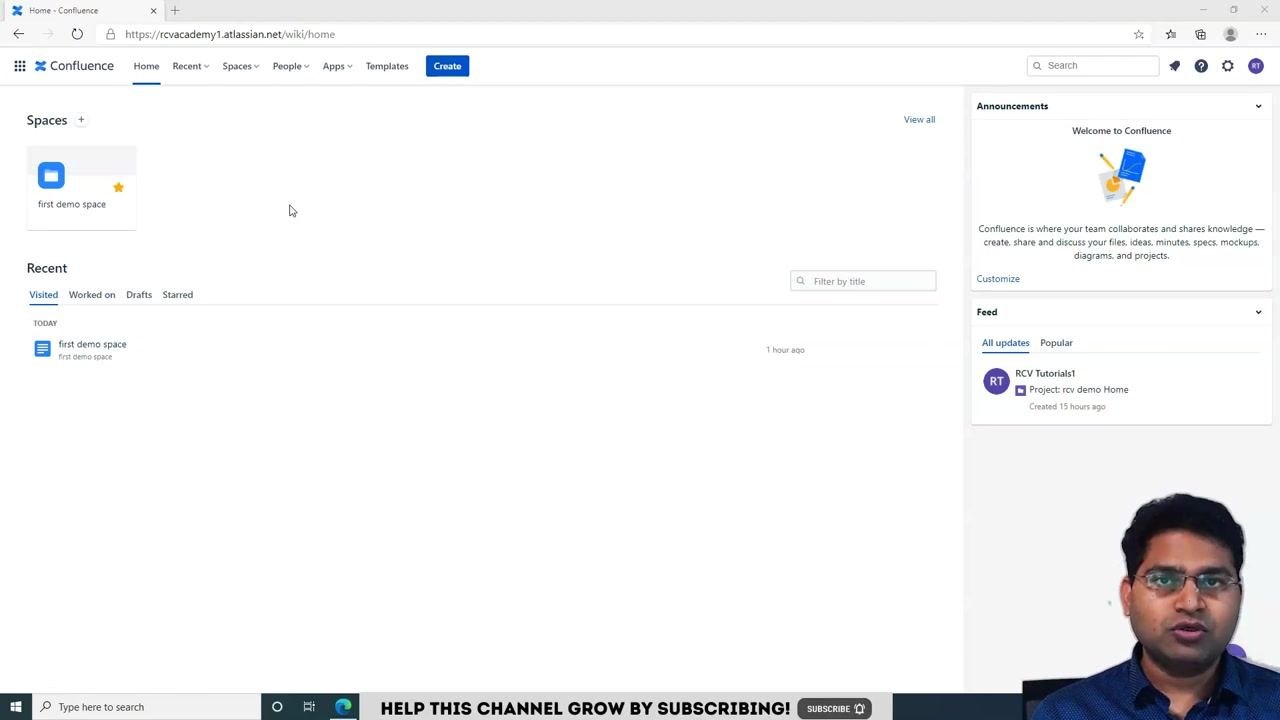Open Cortana circle in taskbar
The image size is (1280, 720).
tap(277, 707)
